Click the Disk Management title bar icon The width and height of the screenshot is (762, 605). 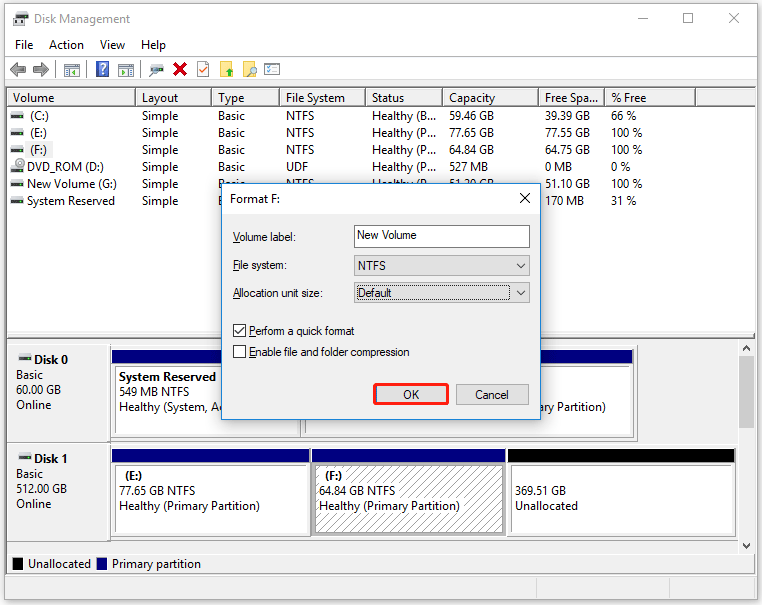point(20,19)
